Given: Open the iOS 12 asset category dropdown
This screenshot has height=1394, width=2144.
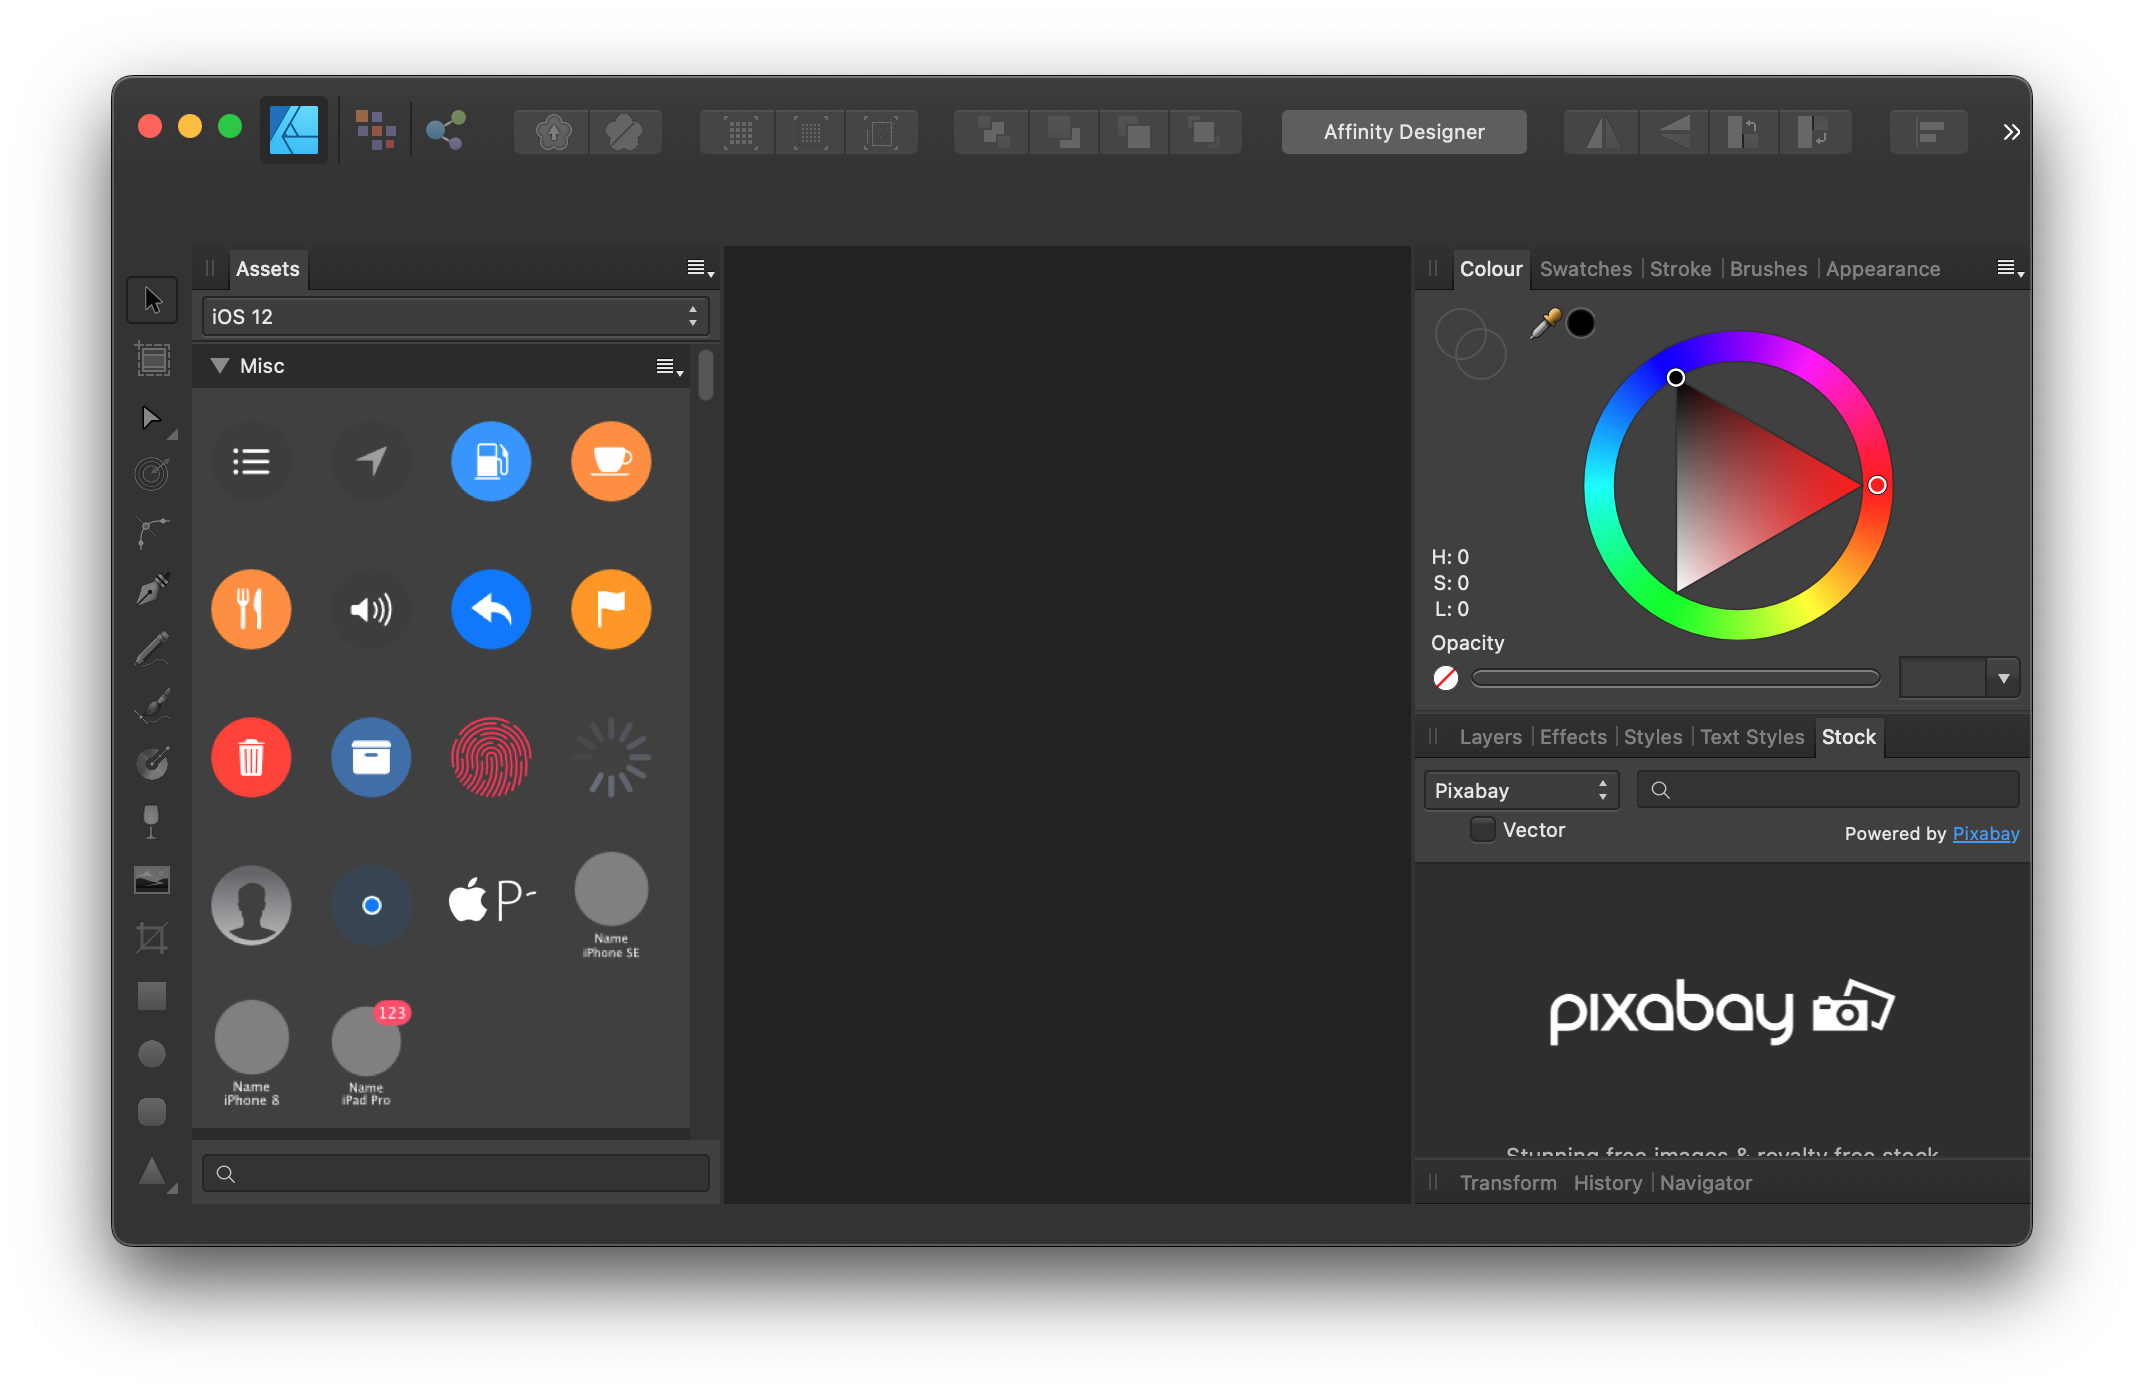Looking at the screenshot, I should coord(455,316).
